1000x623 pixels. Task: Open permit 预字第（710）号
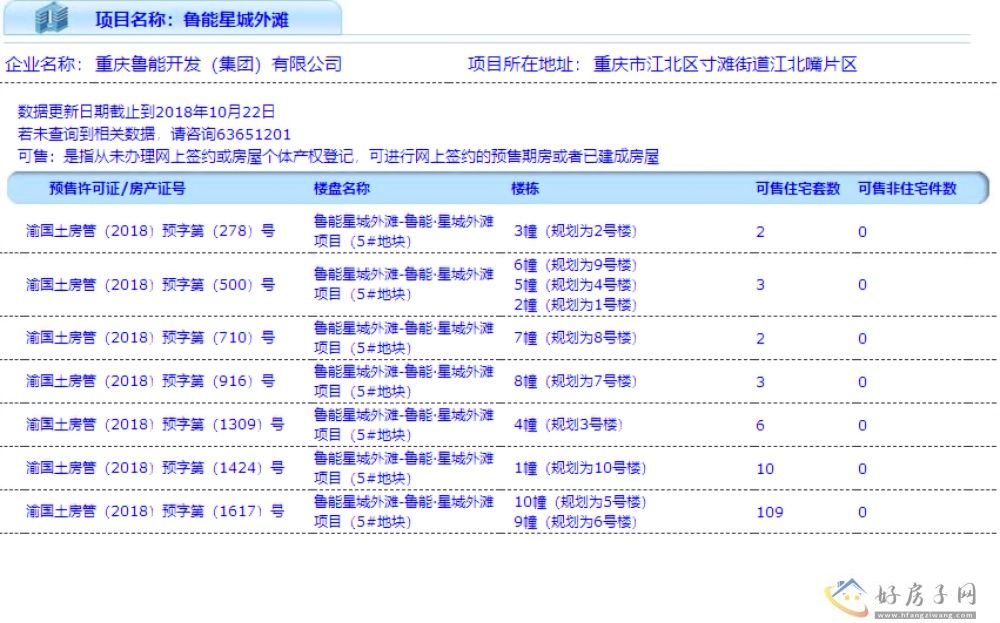[151, 337]
